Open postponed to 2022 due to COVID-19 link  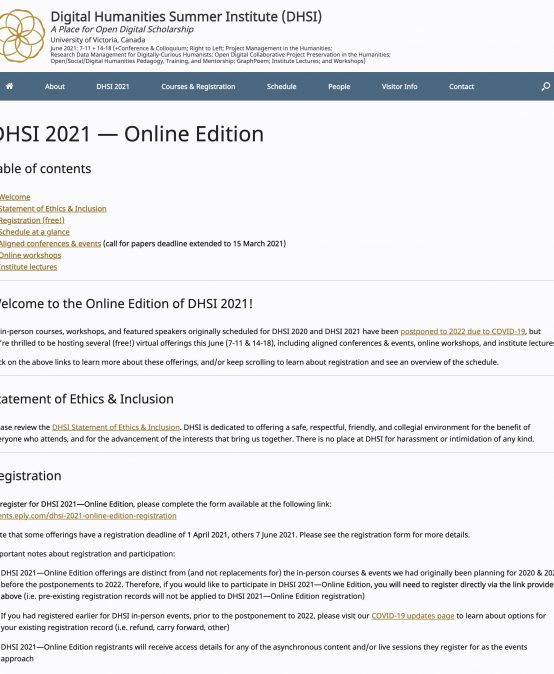[462, 331]
